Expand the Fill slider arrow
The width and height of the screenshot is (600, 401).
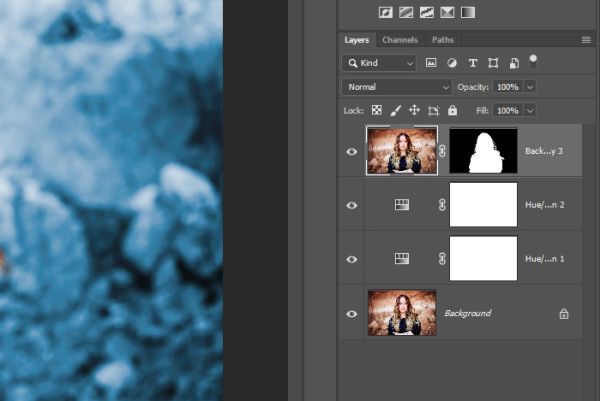530,111
